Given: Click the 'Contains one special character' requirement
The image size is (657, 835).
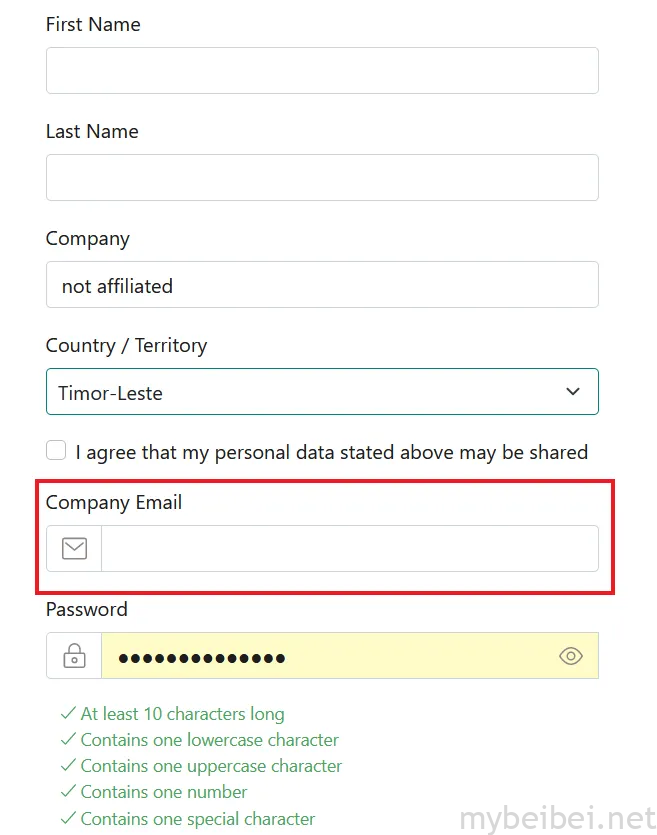Looking at the screenshot, I should click(x=198, y=819).
